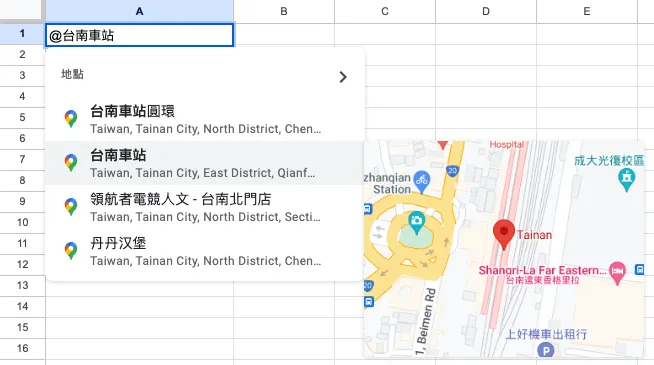Select row 15 header
This screenshot has width=654, height=365.
22,327
